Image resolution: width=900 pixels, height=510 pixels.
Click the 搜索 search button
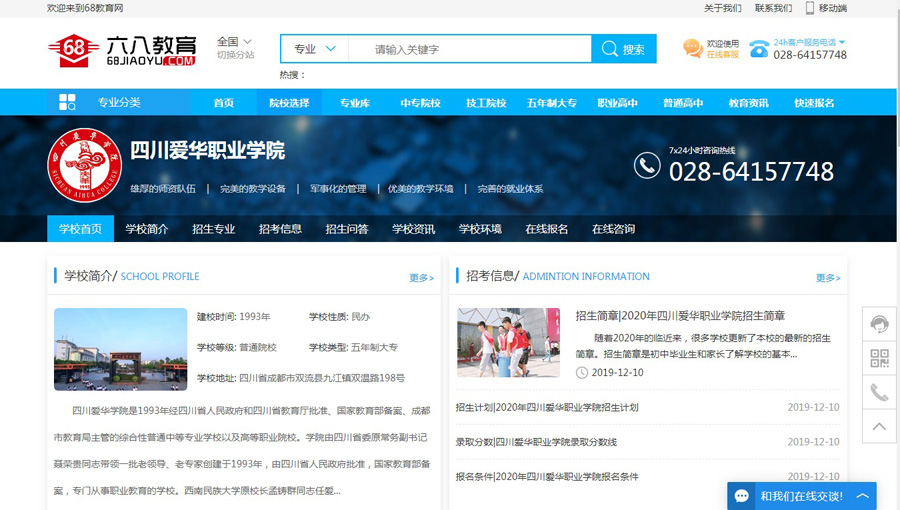pyautogui.click(x=624, y=49)
